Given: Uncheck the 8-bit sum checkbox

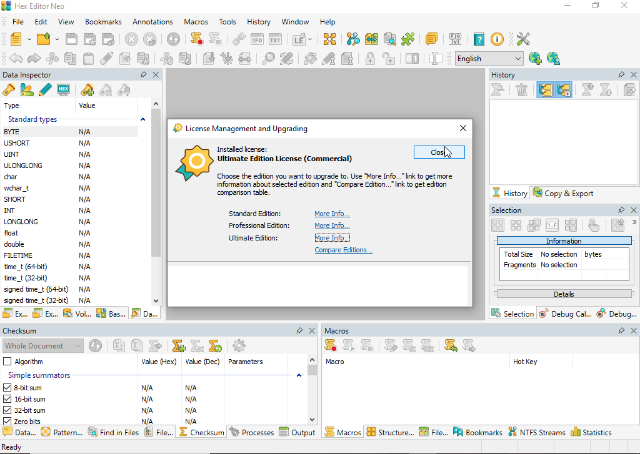Looking at the screenshot, I should [x=7, y=387].
